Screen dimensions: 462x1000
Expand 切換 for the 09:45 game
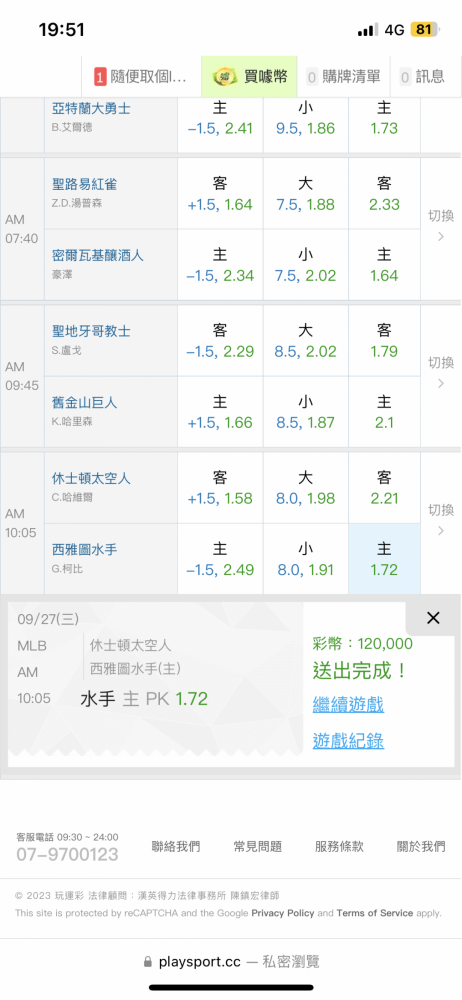pos(440,373)
